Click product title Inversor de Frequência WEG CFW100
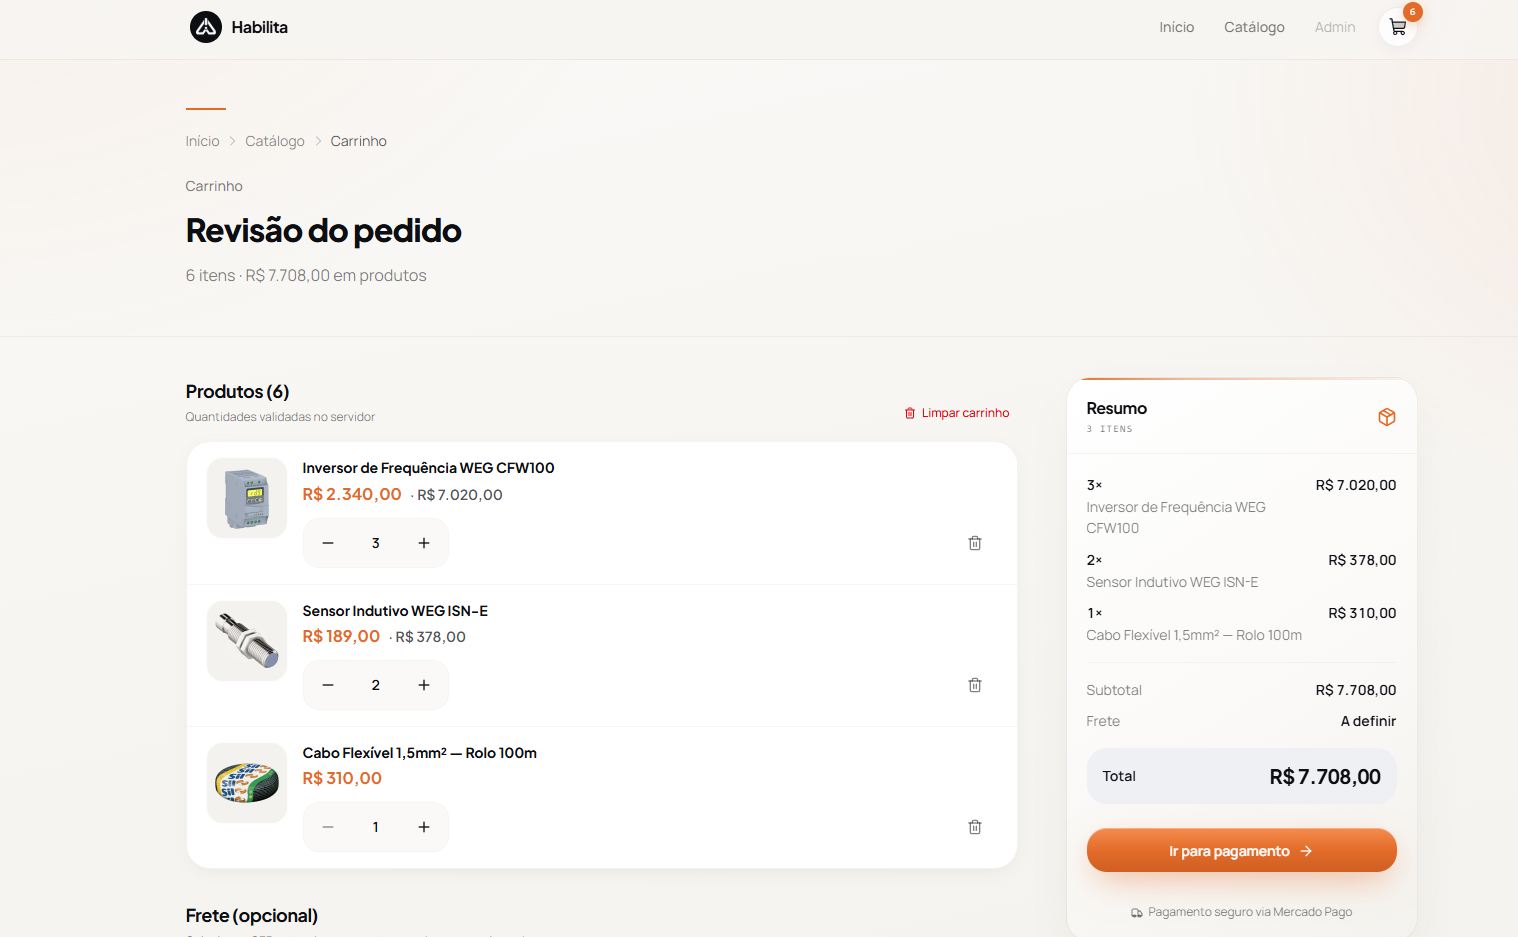1518x937 pixels. 428,468
